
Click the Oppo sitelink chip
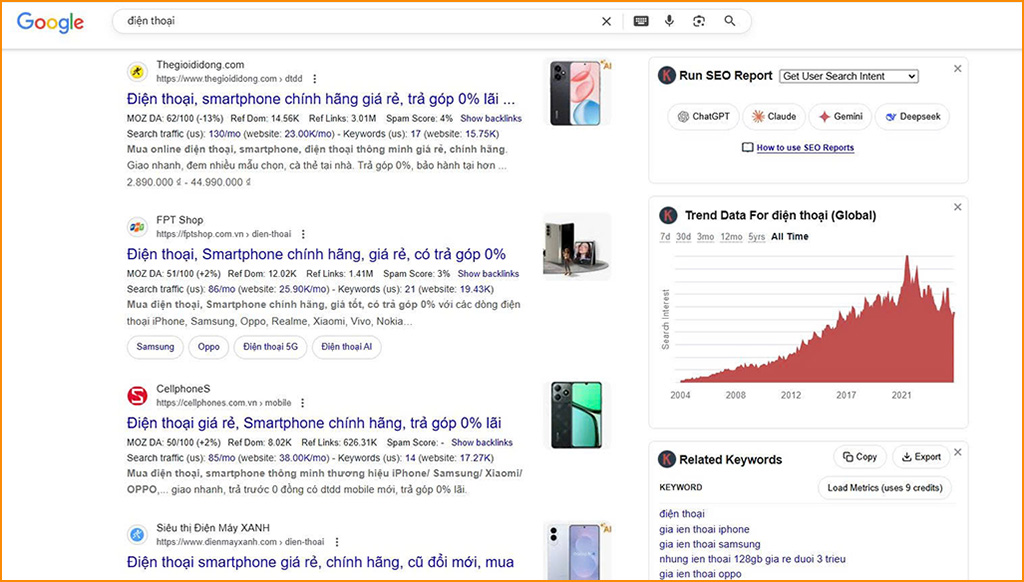[x=208, y=347]
